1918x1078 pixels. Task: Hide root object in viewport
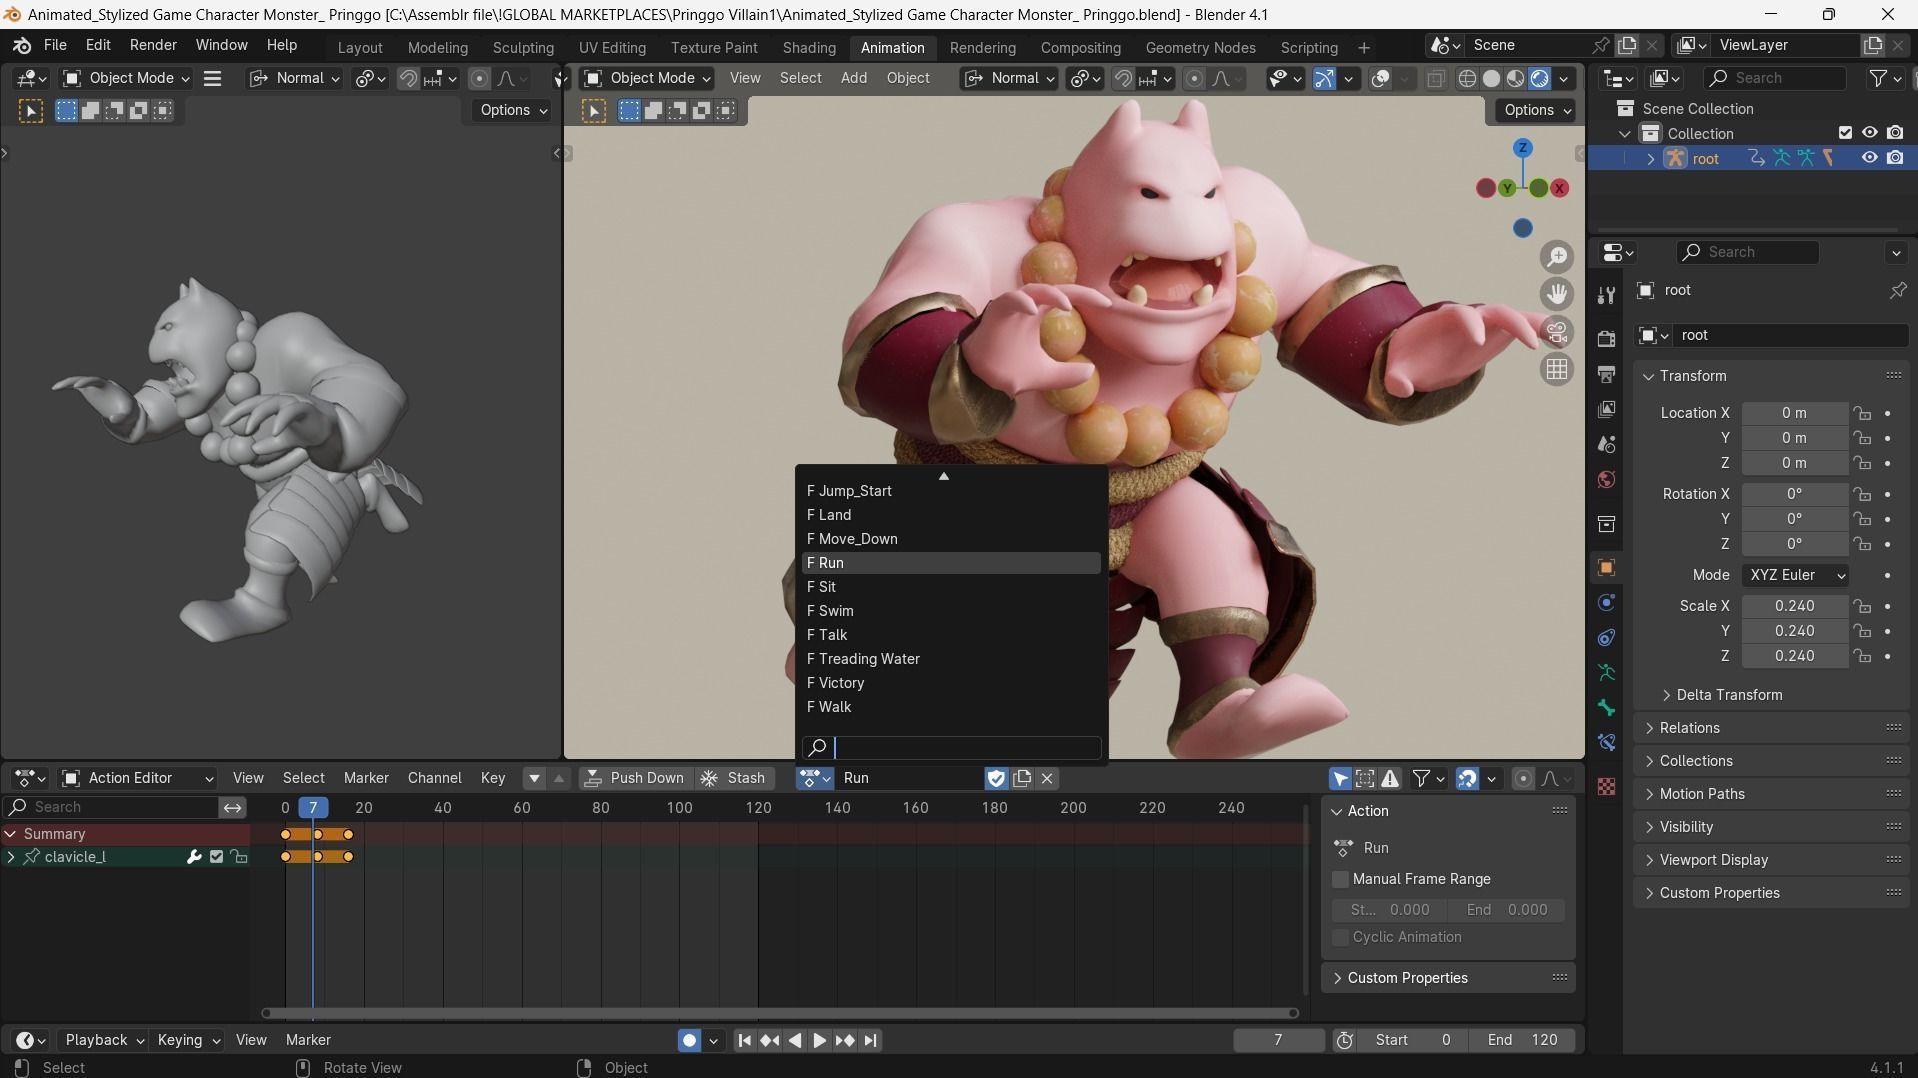(1869, 158)
